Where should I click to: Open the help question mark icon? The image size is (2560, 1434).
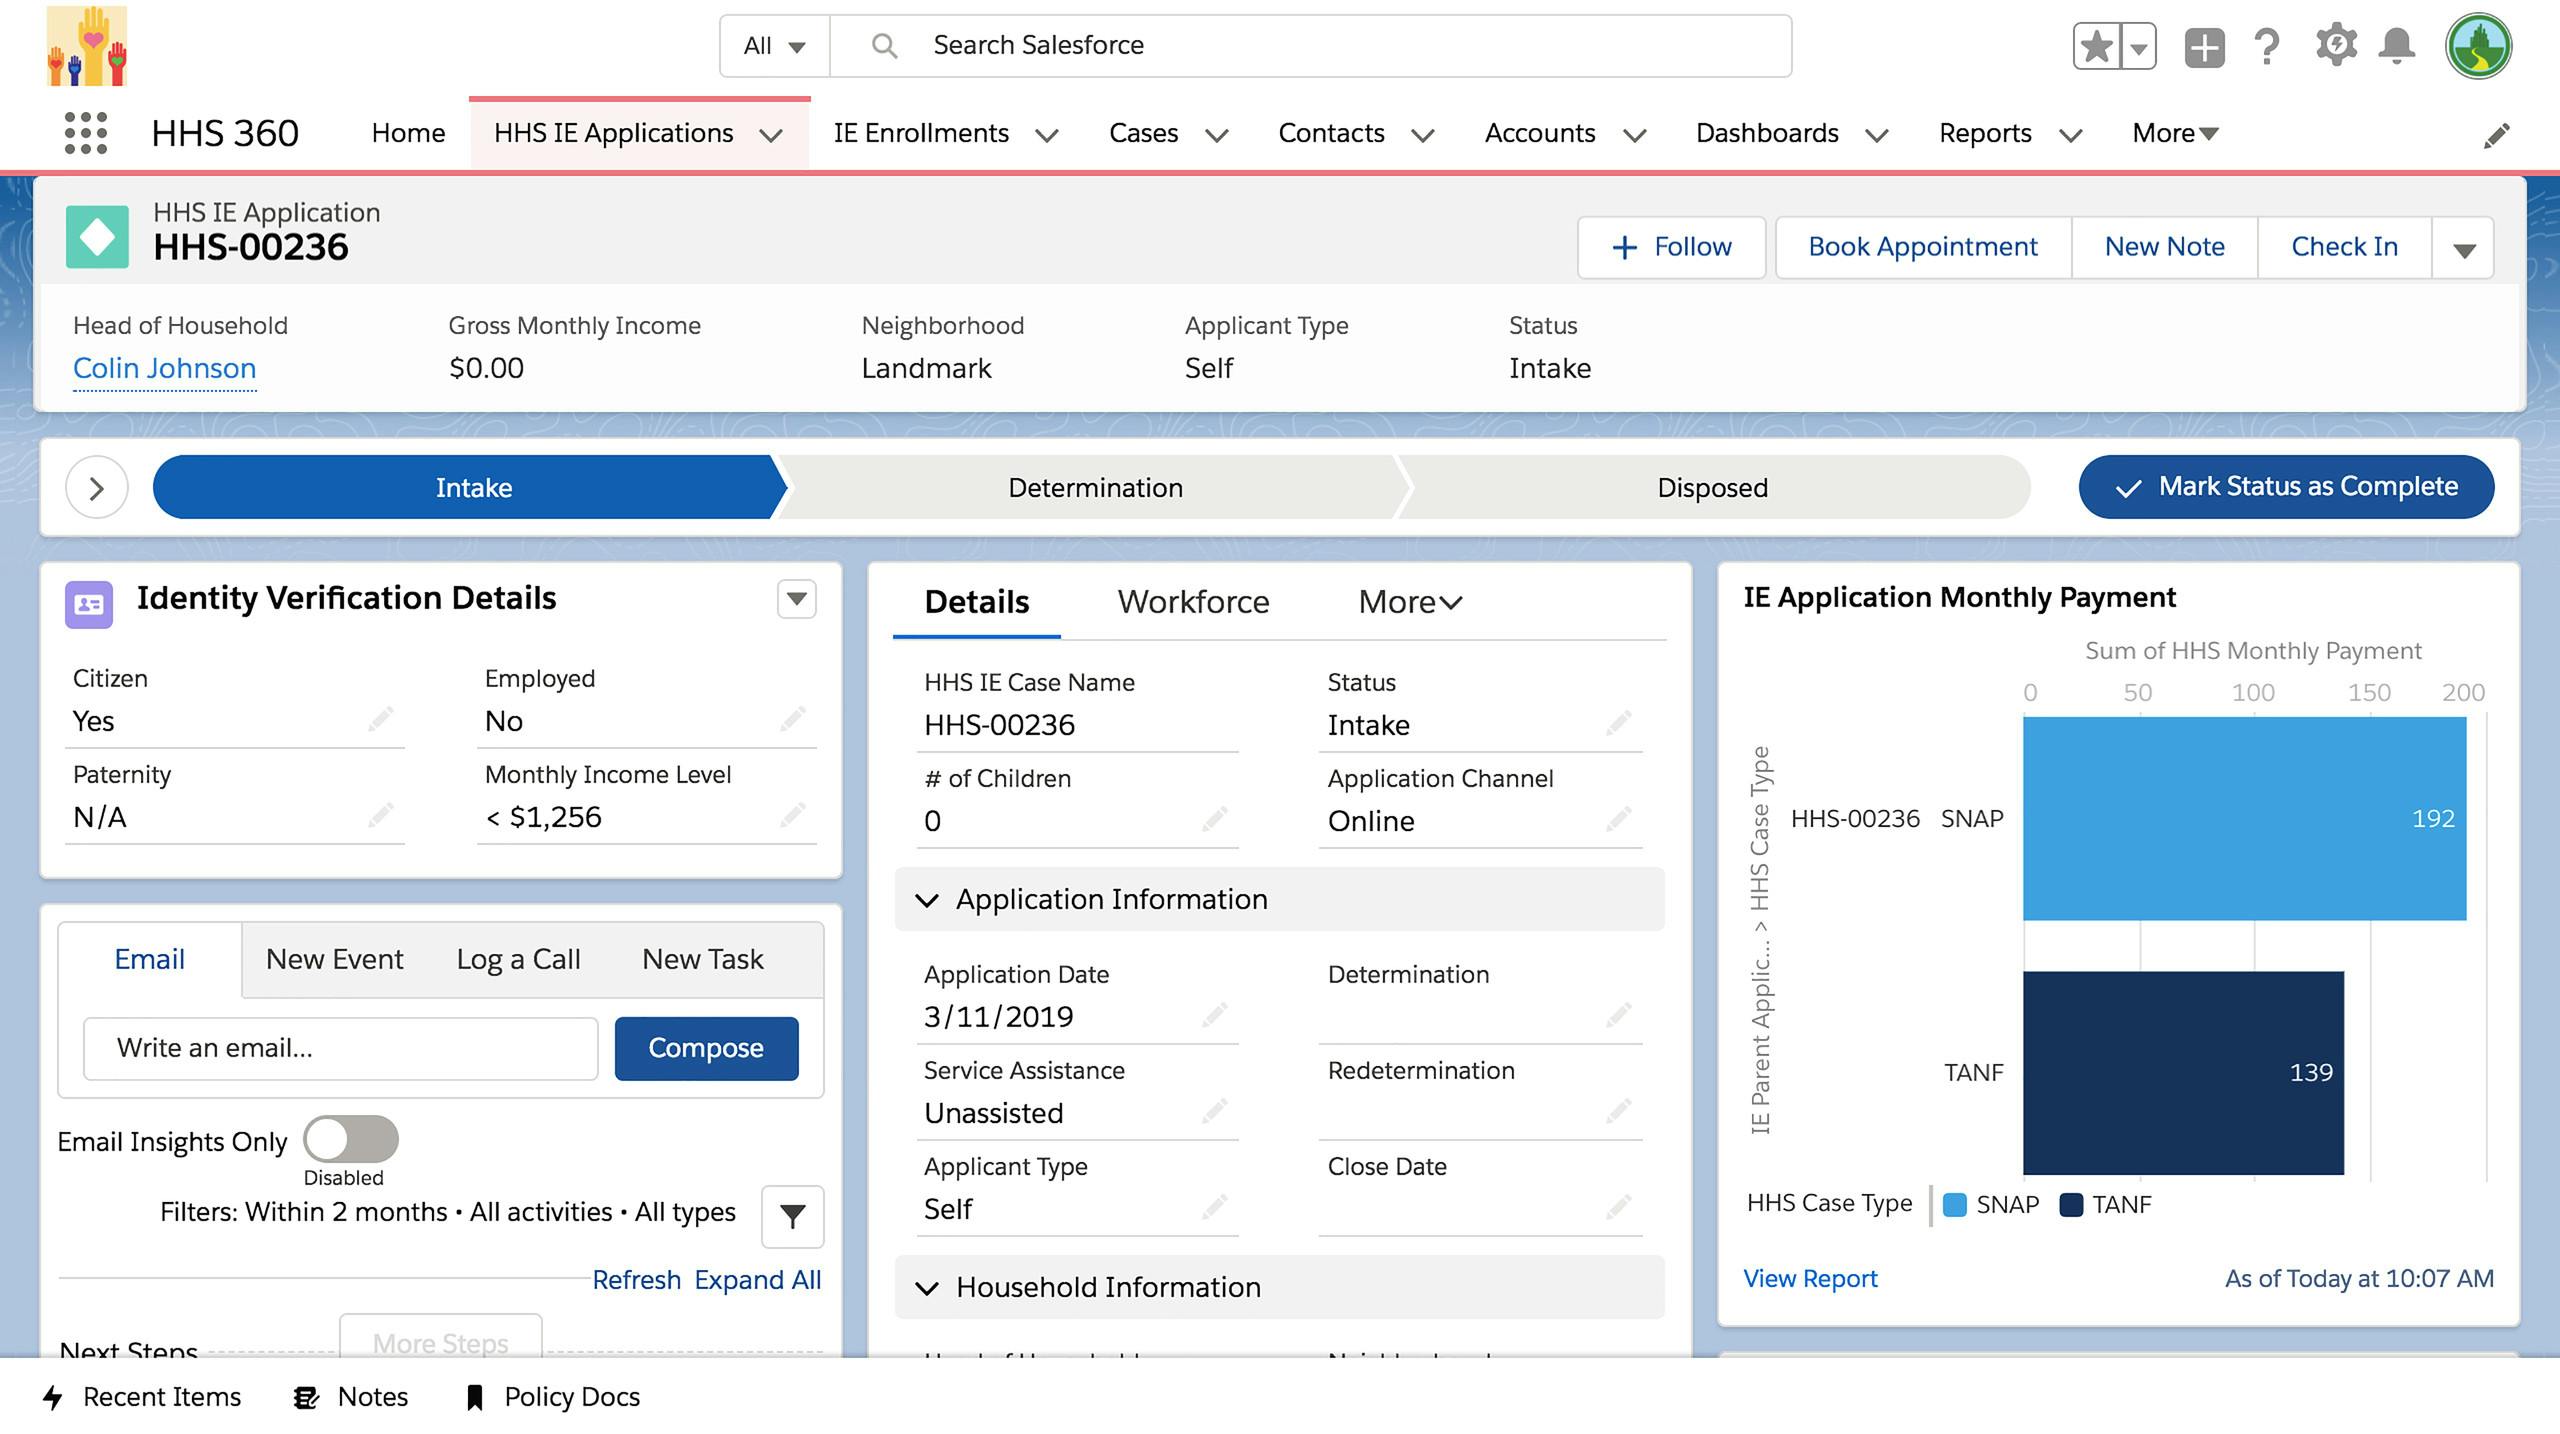tap(2267, 46)
